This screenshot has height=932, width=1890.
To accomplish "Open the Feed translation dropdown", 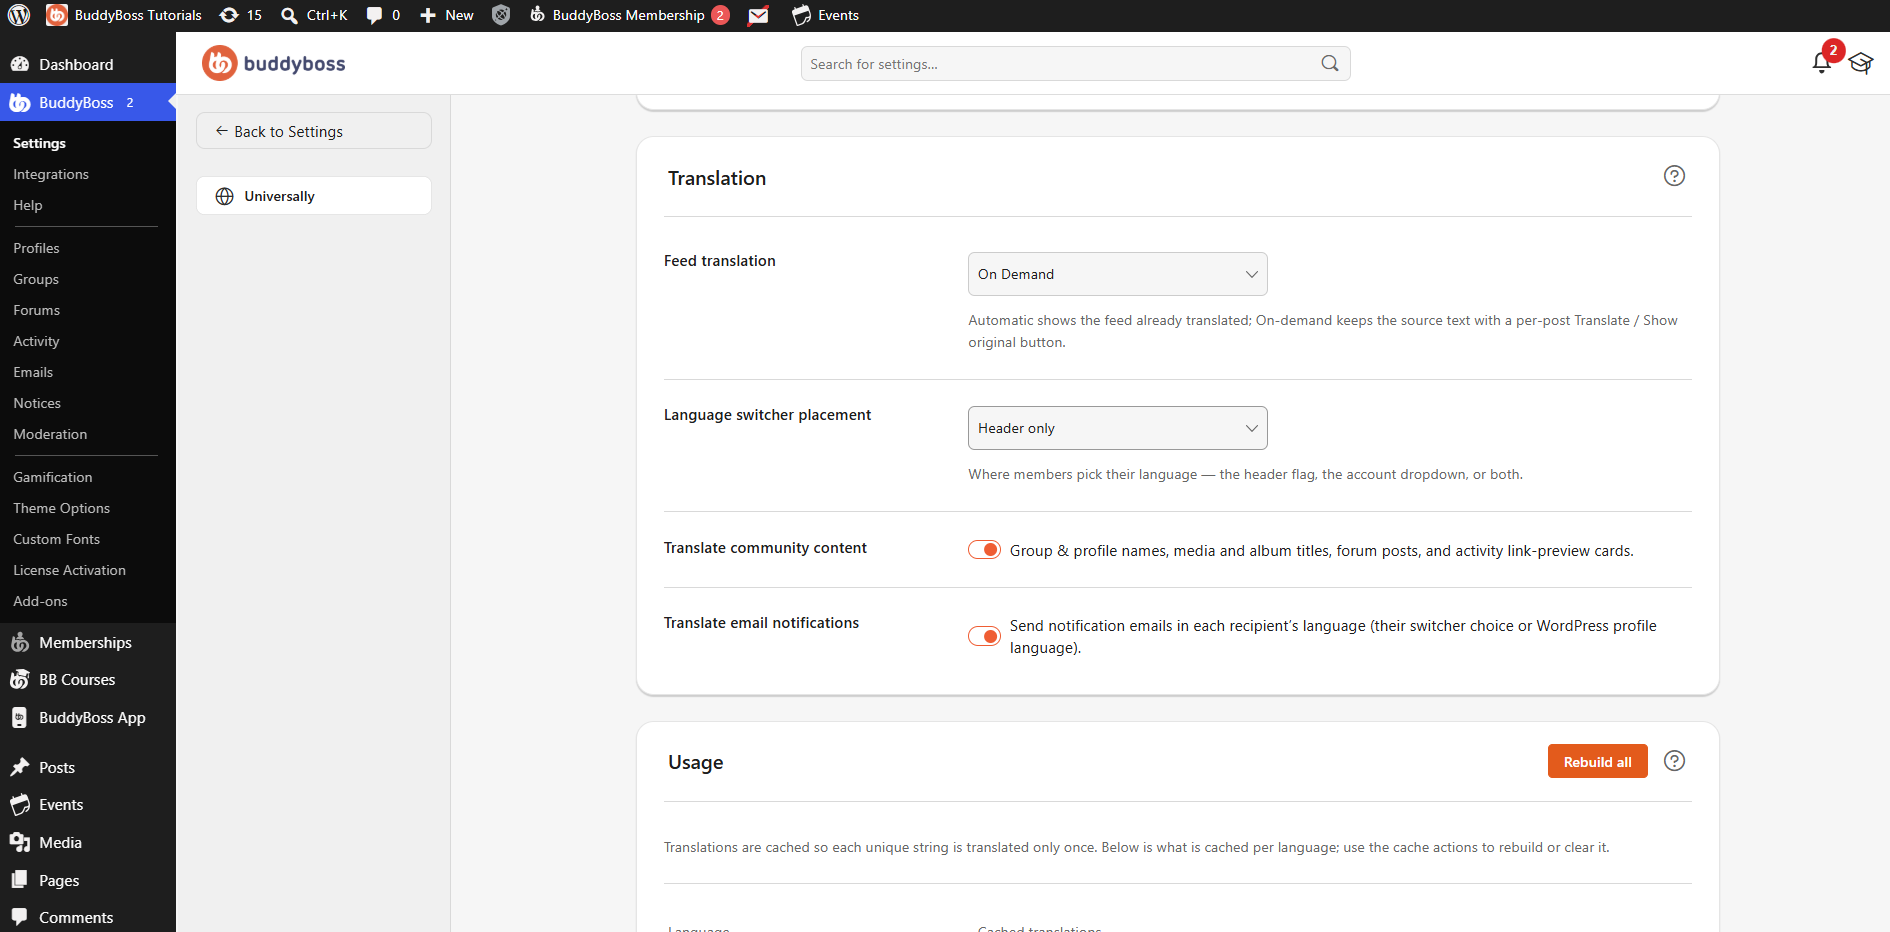I will (1117, 274).
